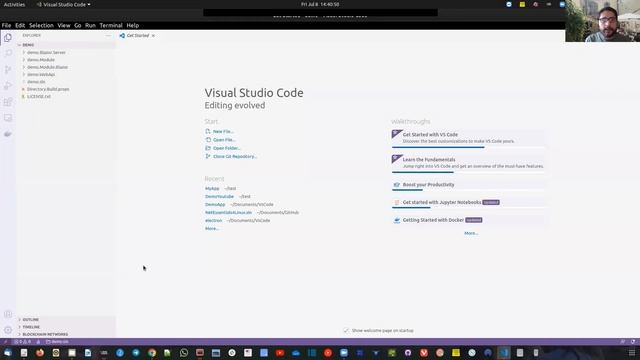
Task: Open Activities overview in top bar
Action: (x=14, y=4)
